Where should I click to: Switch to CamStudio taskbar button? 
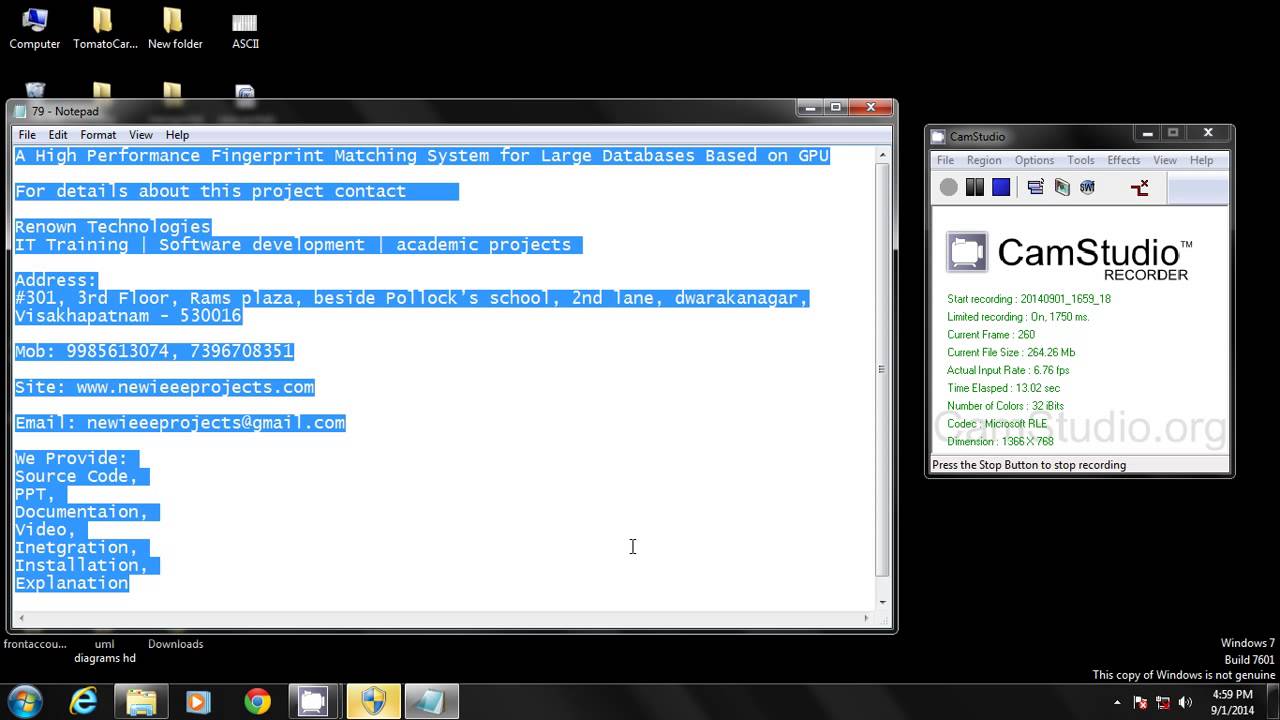coord(315,702)
